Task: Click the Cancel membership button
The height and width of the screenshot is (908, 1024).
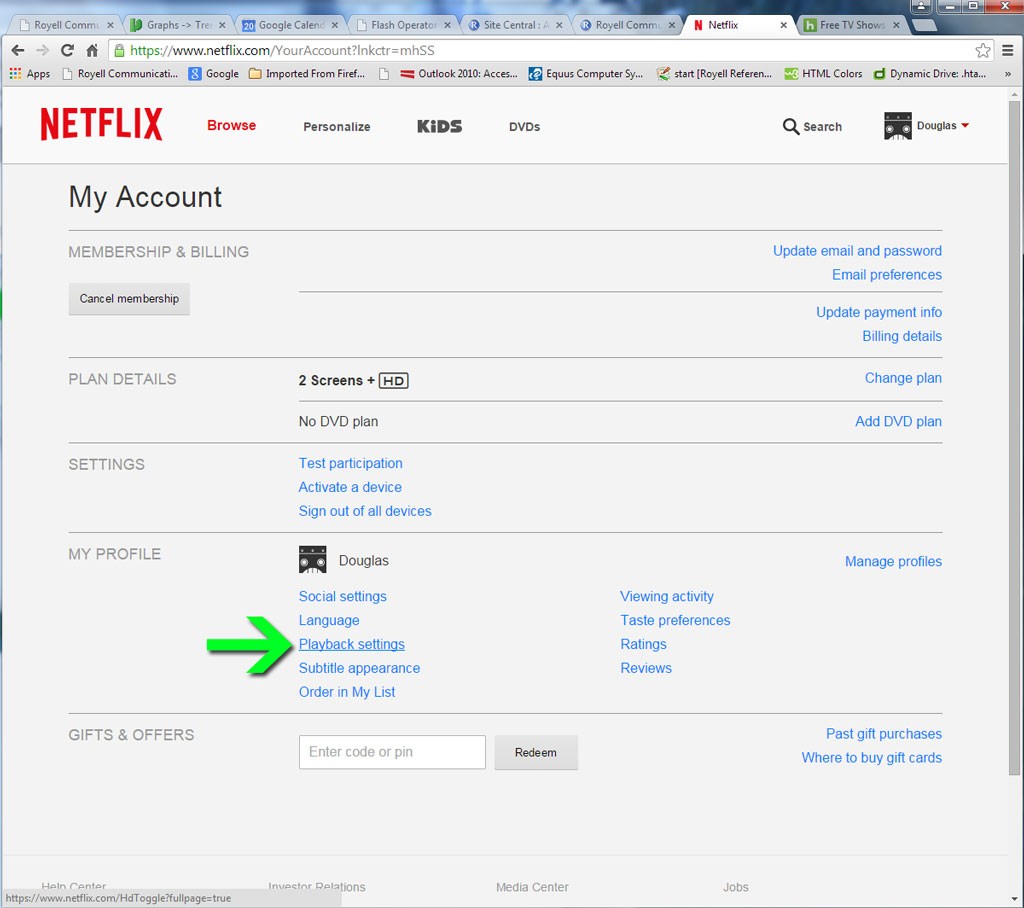Action: [129, 299]
